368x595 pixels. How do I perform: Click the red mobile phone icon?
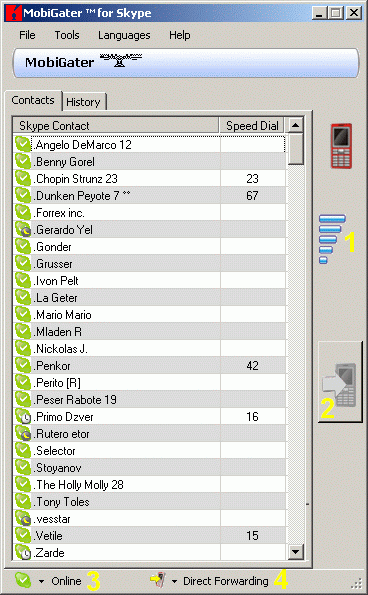(x=341, y=146)
